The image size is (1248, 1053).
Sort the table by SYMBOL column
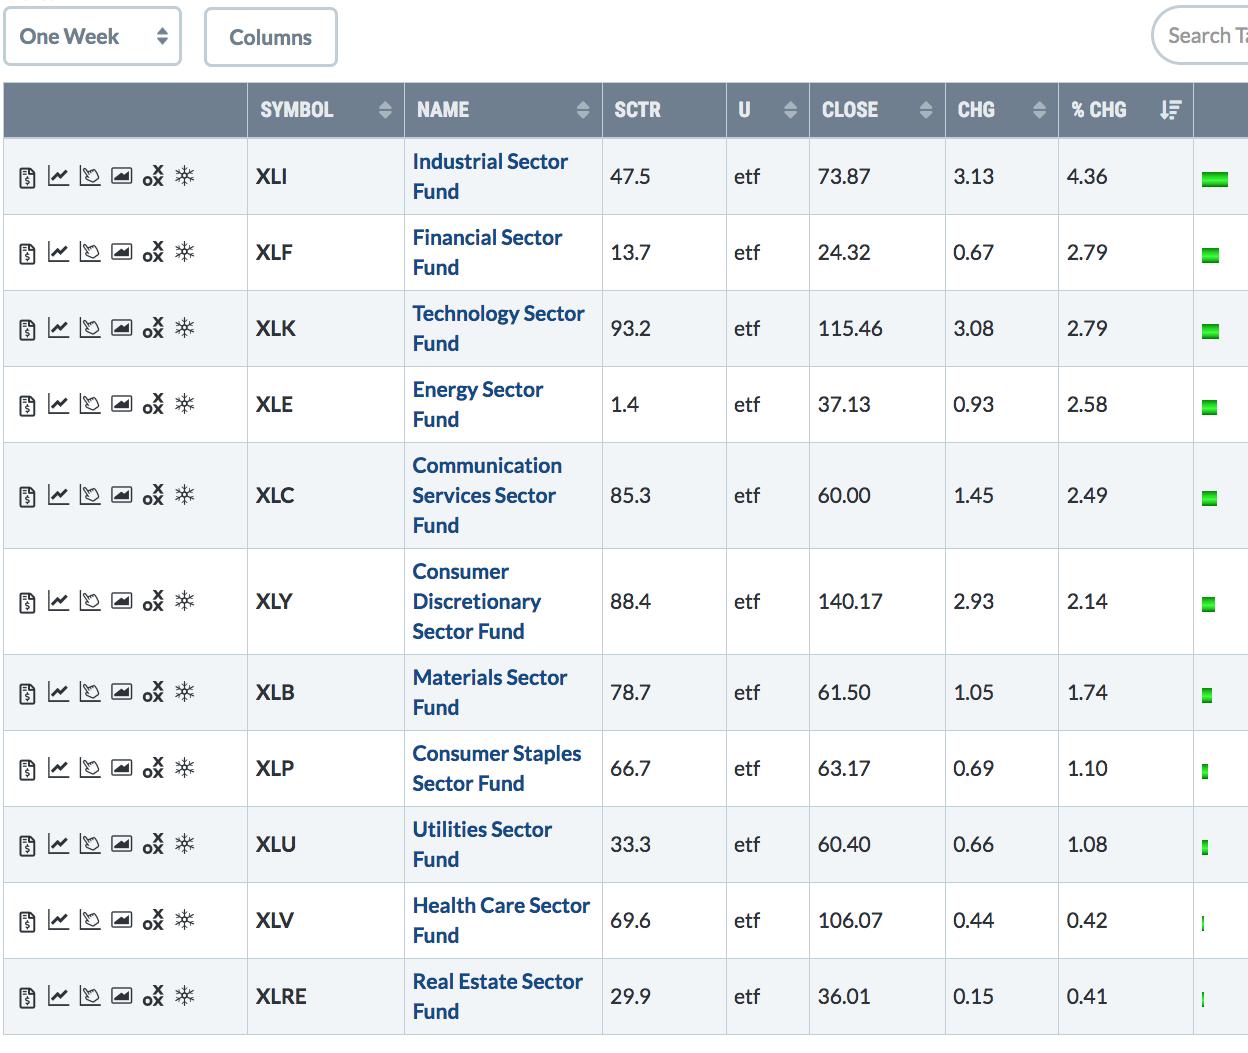pyautogui.click(x=324, y=110)
